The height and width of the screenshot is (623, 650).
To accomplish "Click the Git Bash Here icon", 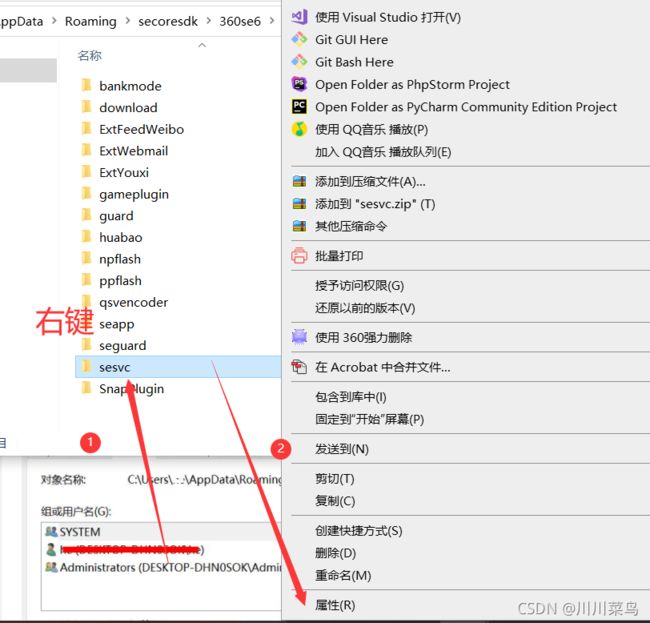I will (299, 62).
